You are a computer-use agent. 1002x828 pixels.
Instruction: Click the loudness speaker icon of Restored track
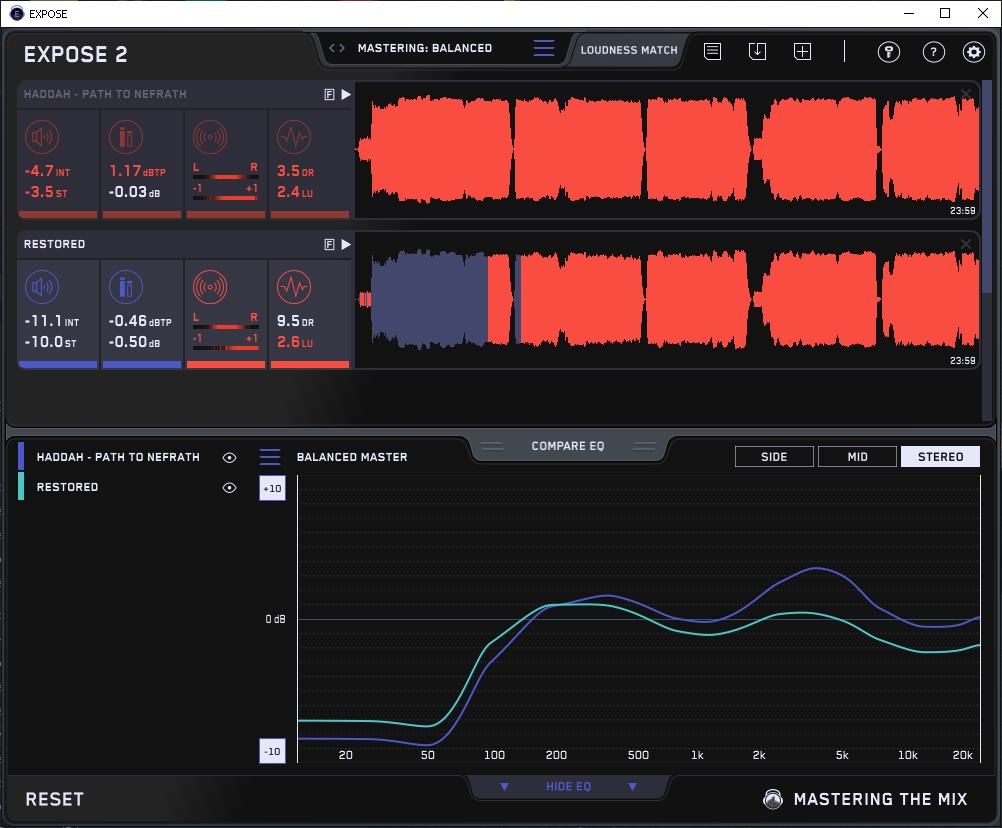coord(41,288)
